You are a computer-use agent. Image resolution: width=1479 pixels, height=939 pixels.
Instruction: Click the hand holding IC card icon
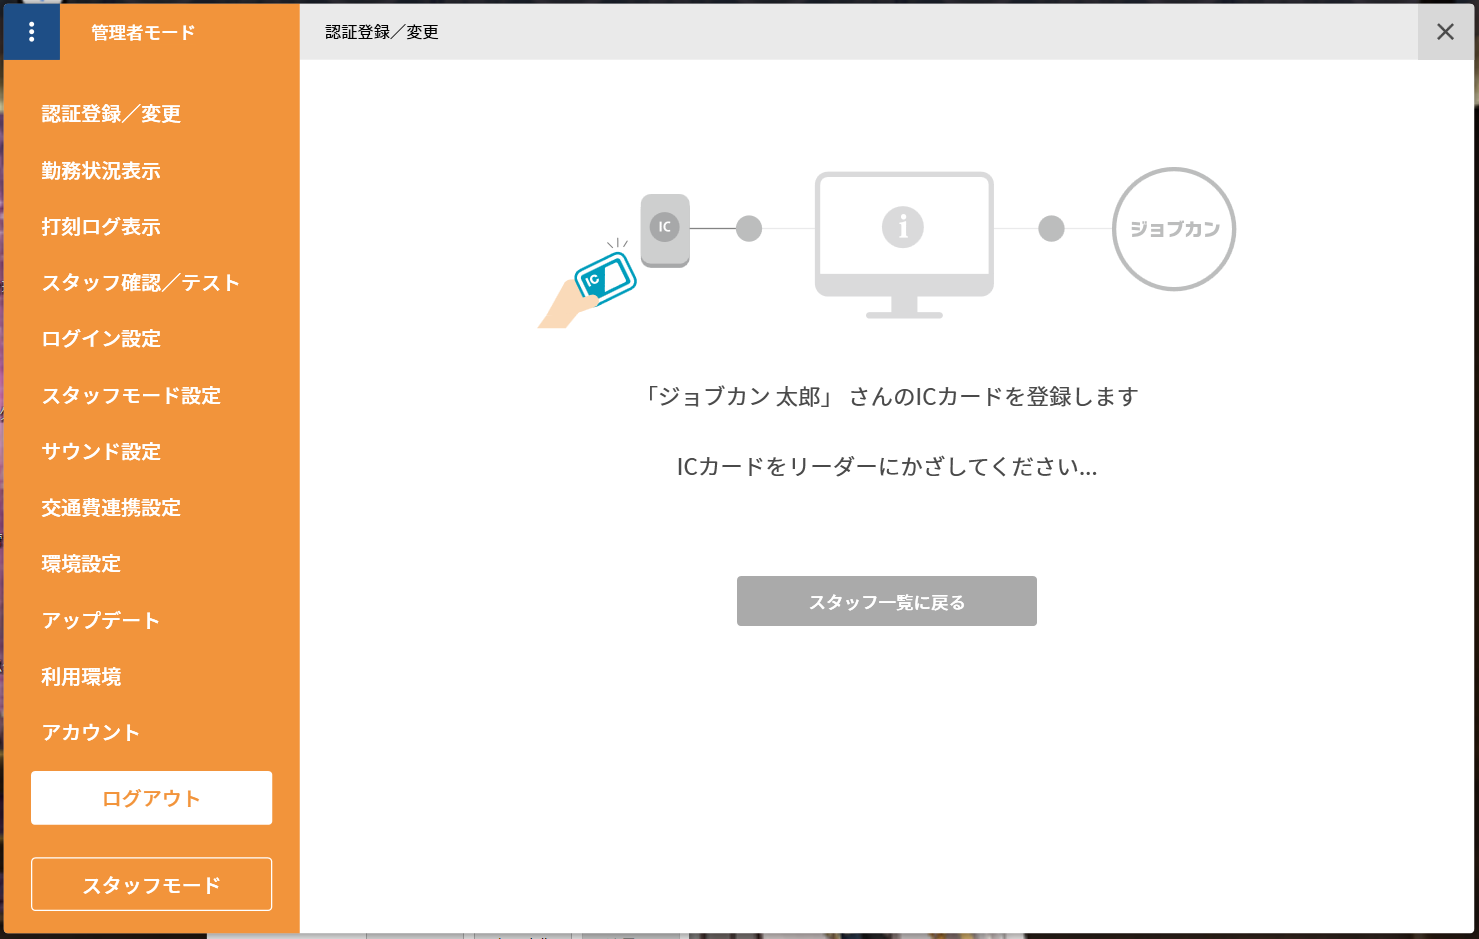tap(588, 285)
